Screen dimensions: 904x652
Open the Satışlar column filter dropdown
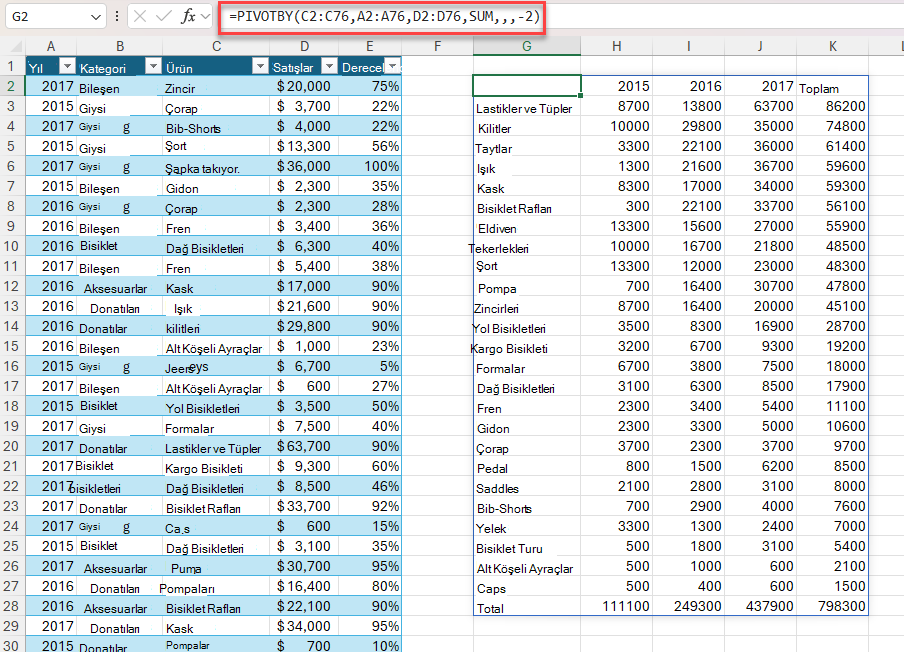pos(329,66)
